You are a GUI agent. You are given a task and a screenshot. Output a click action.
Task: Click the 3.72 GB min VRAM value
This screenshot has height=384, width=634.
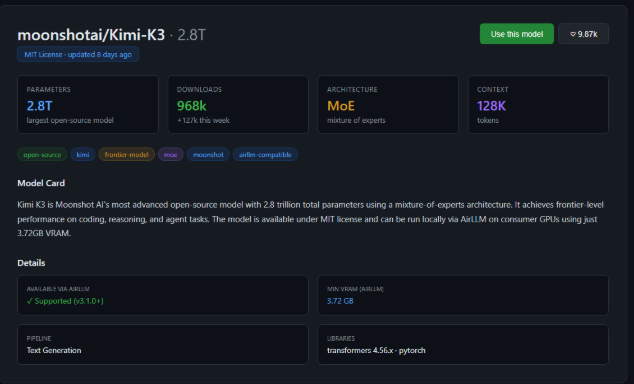coord(340,301)
